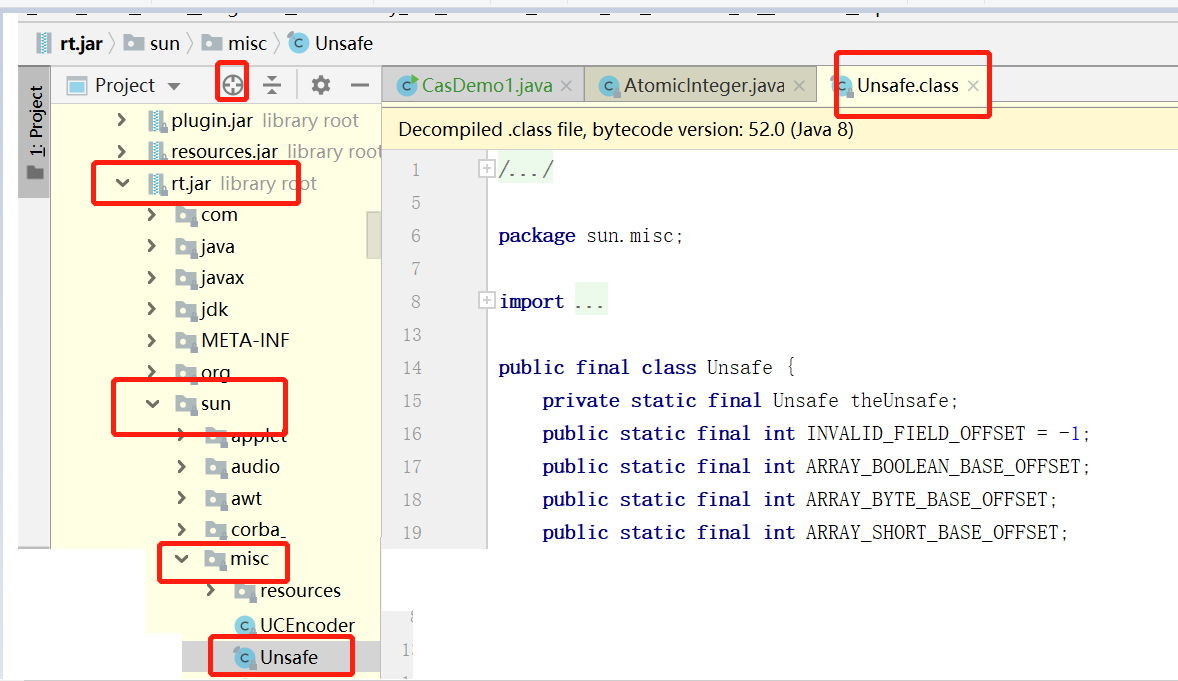1178x681 pixels.
Task: Expand the folded comment on line 1
Action: [487, 169]
